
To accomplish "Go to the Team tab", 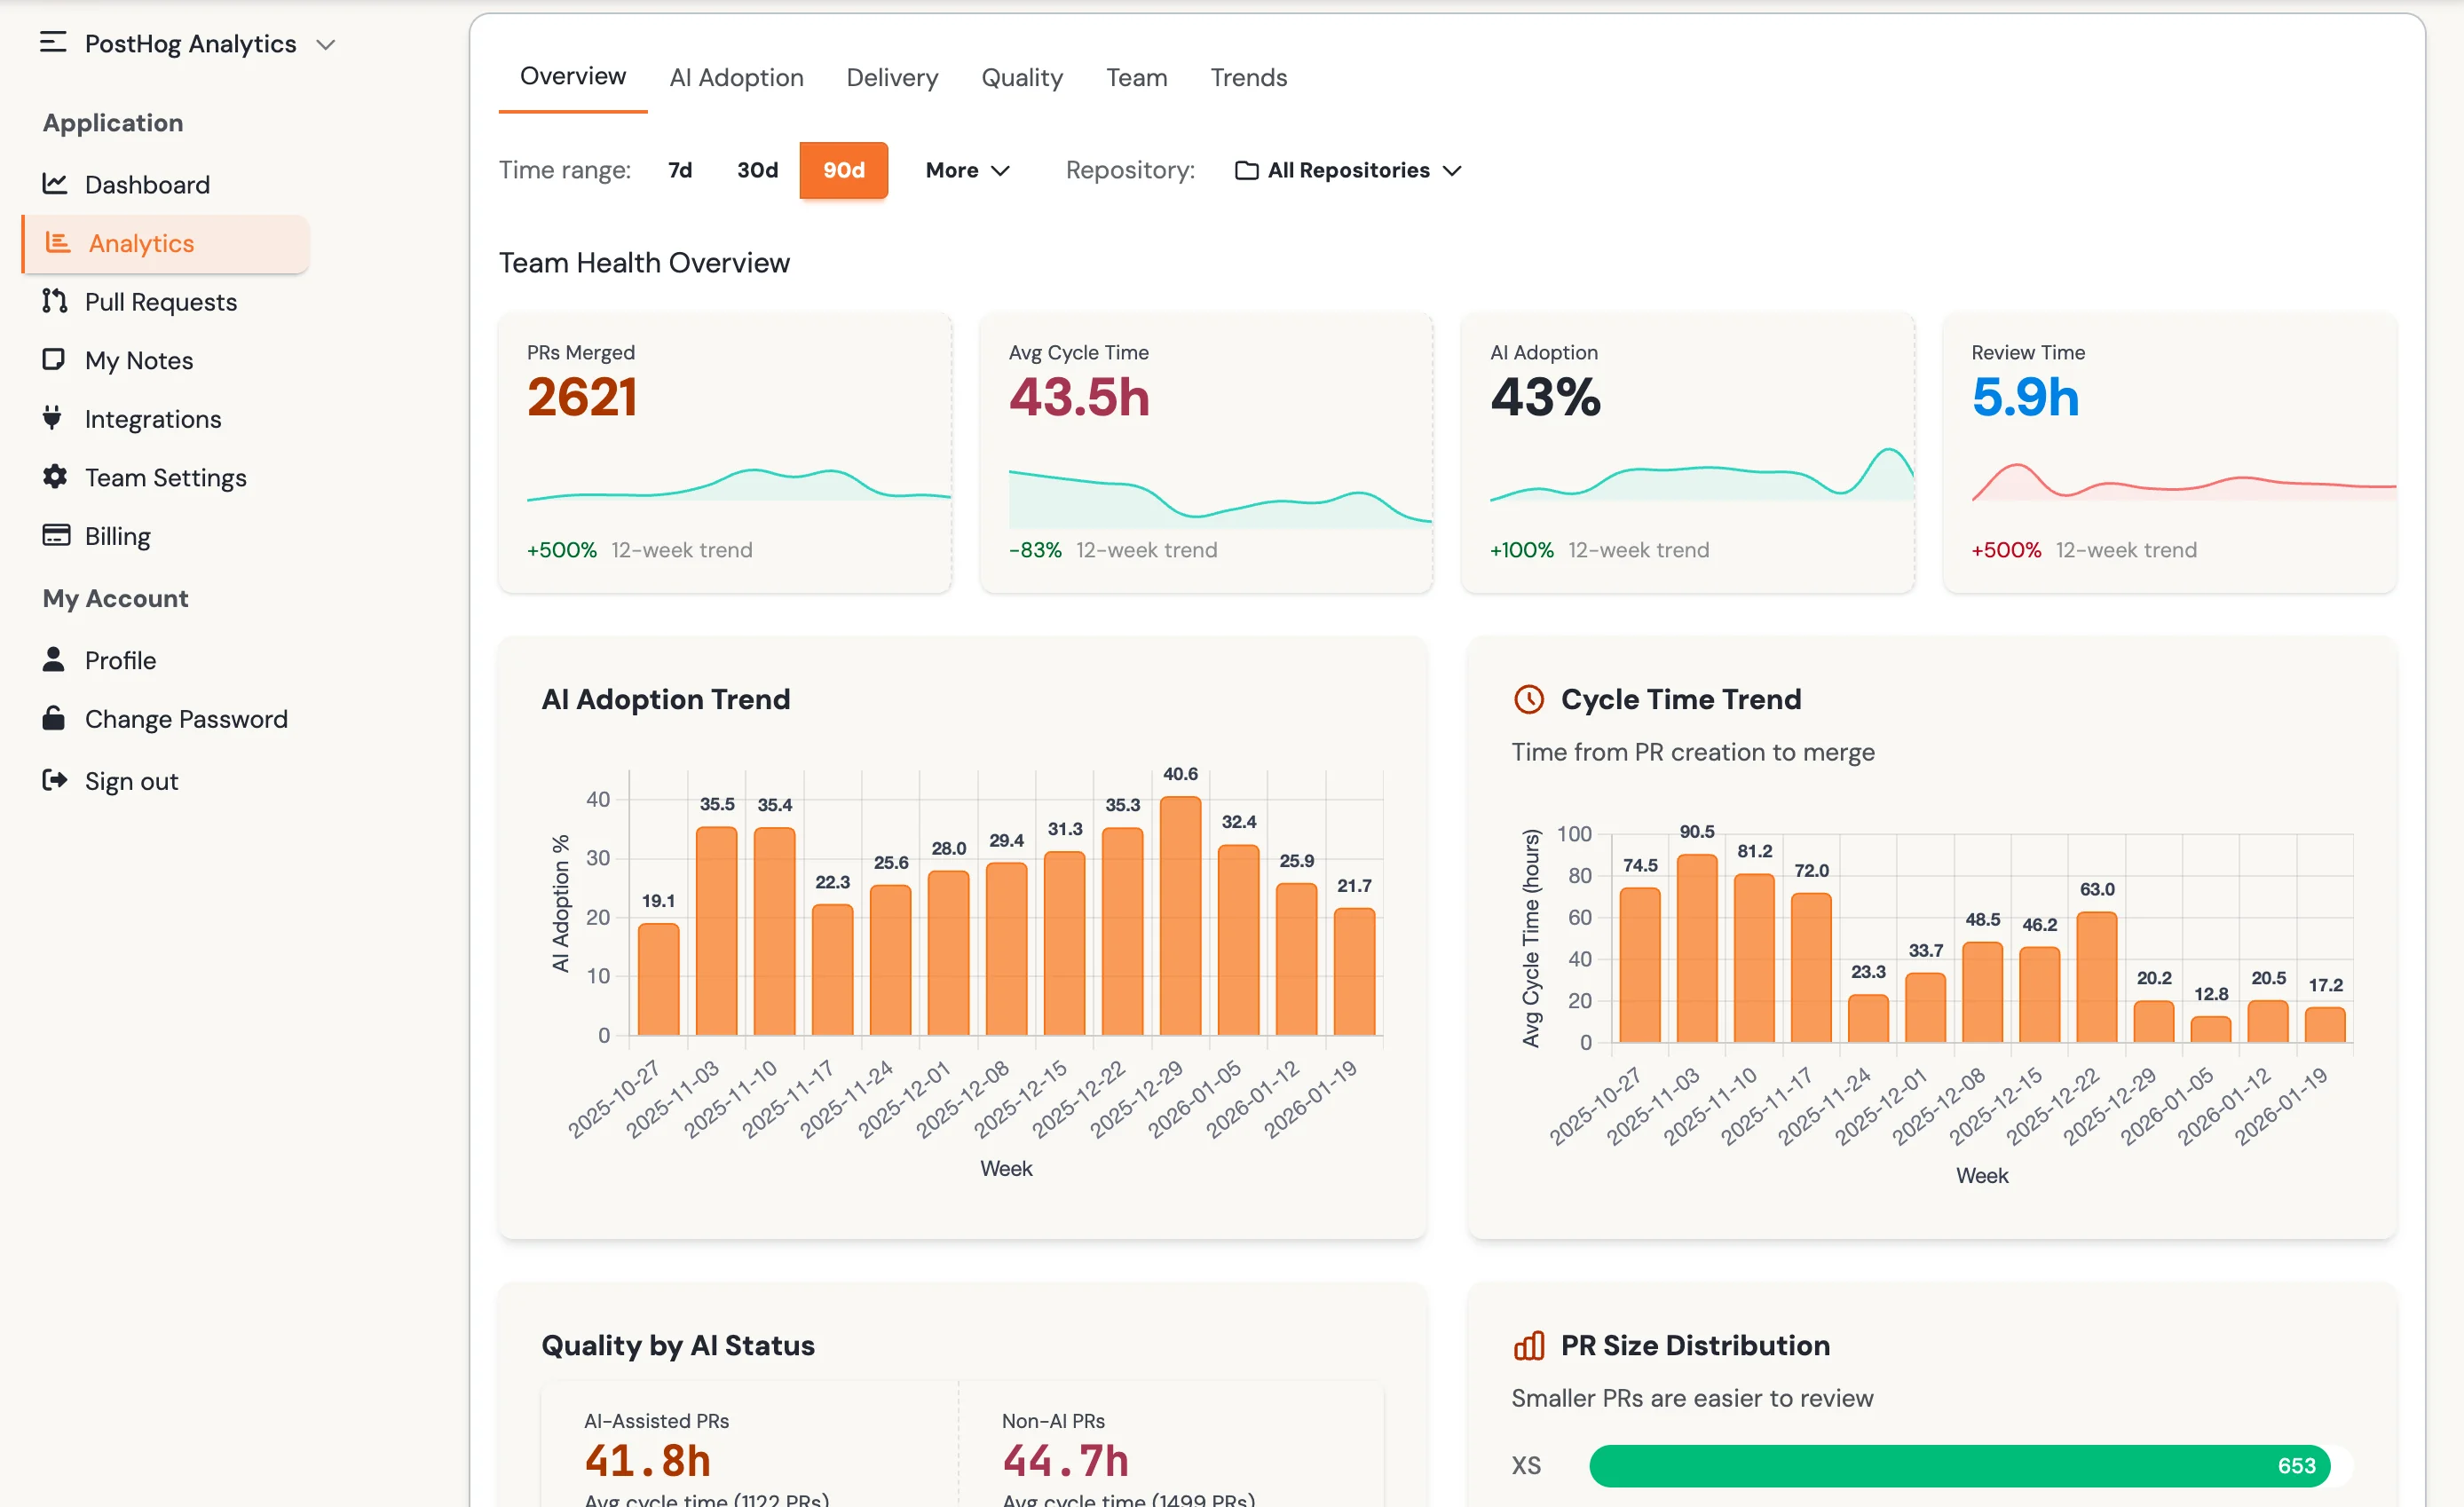I will (1136, 78).
